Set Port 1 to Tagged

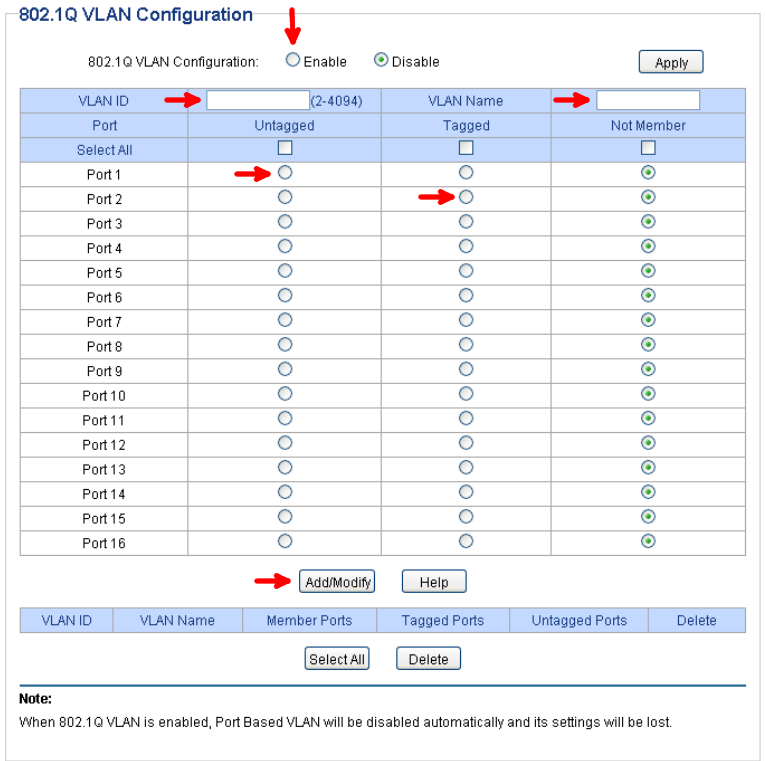466,172
